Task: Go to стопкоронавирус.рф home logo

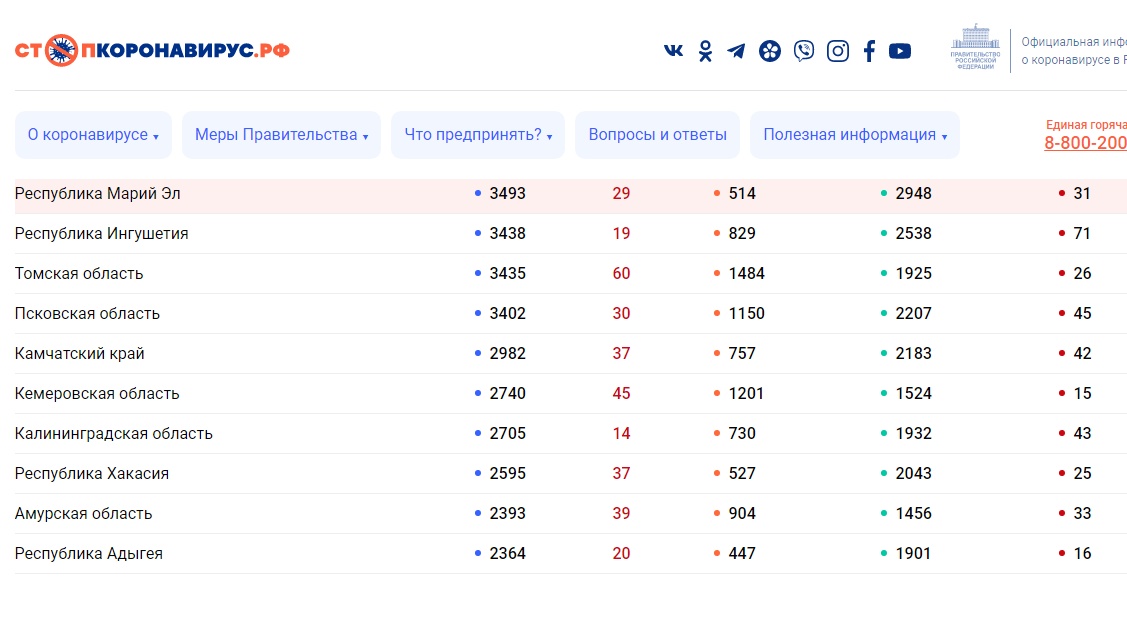Action: 152,50
